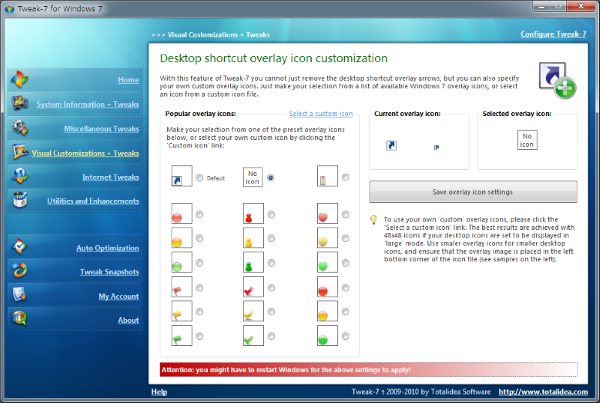Click the green heart overlay icon

pos(328,262)
